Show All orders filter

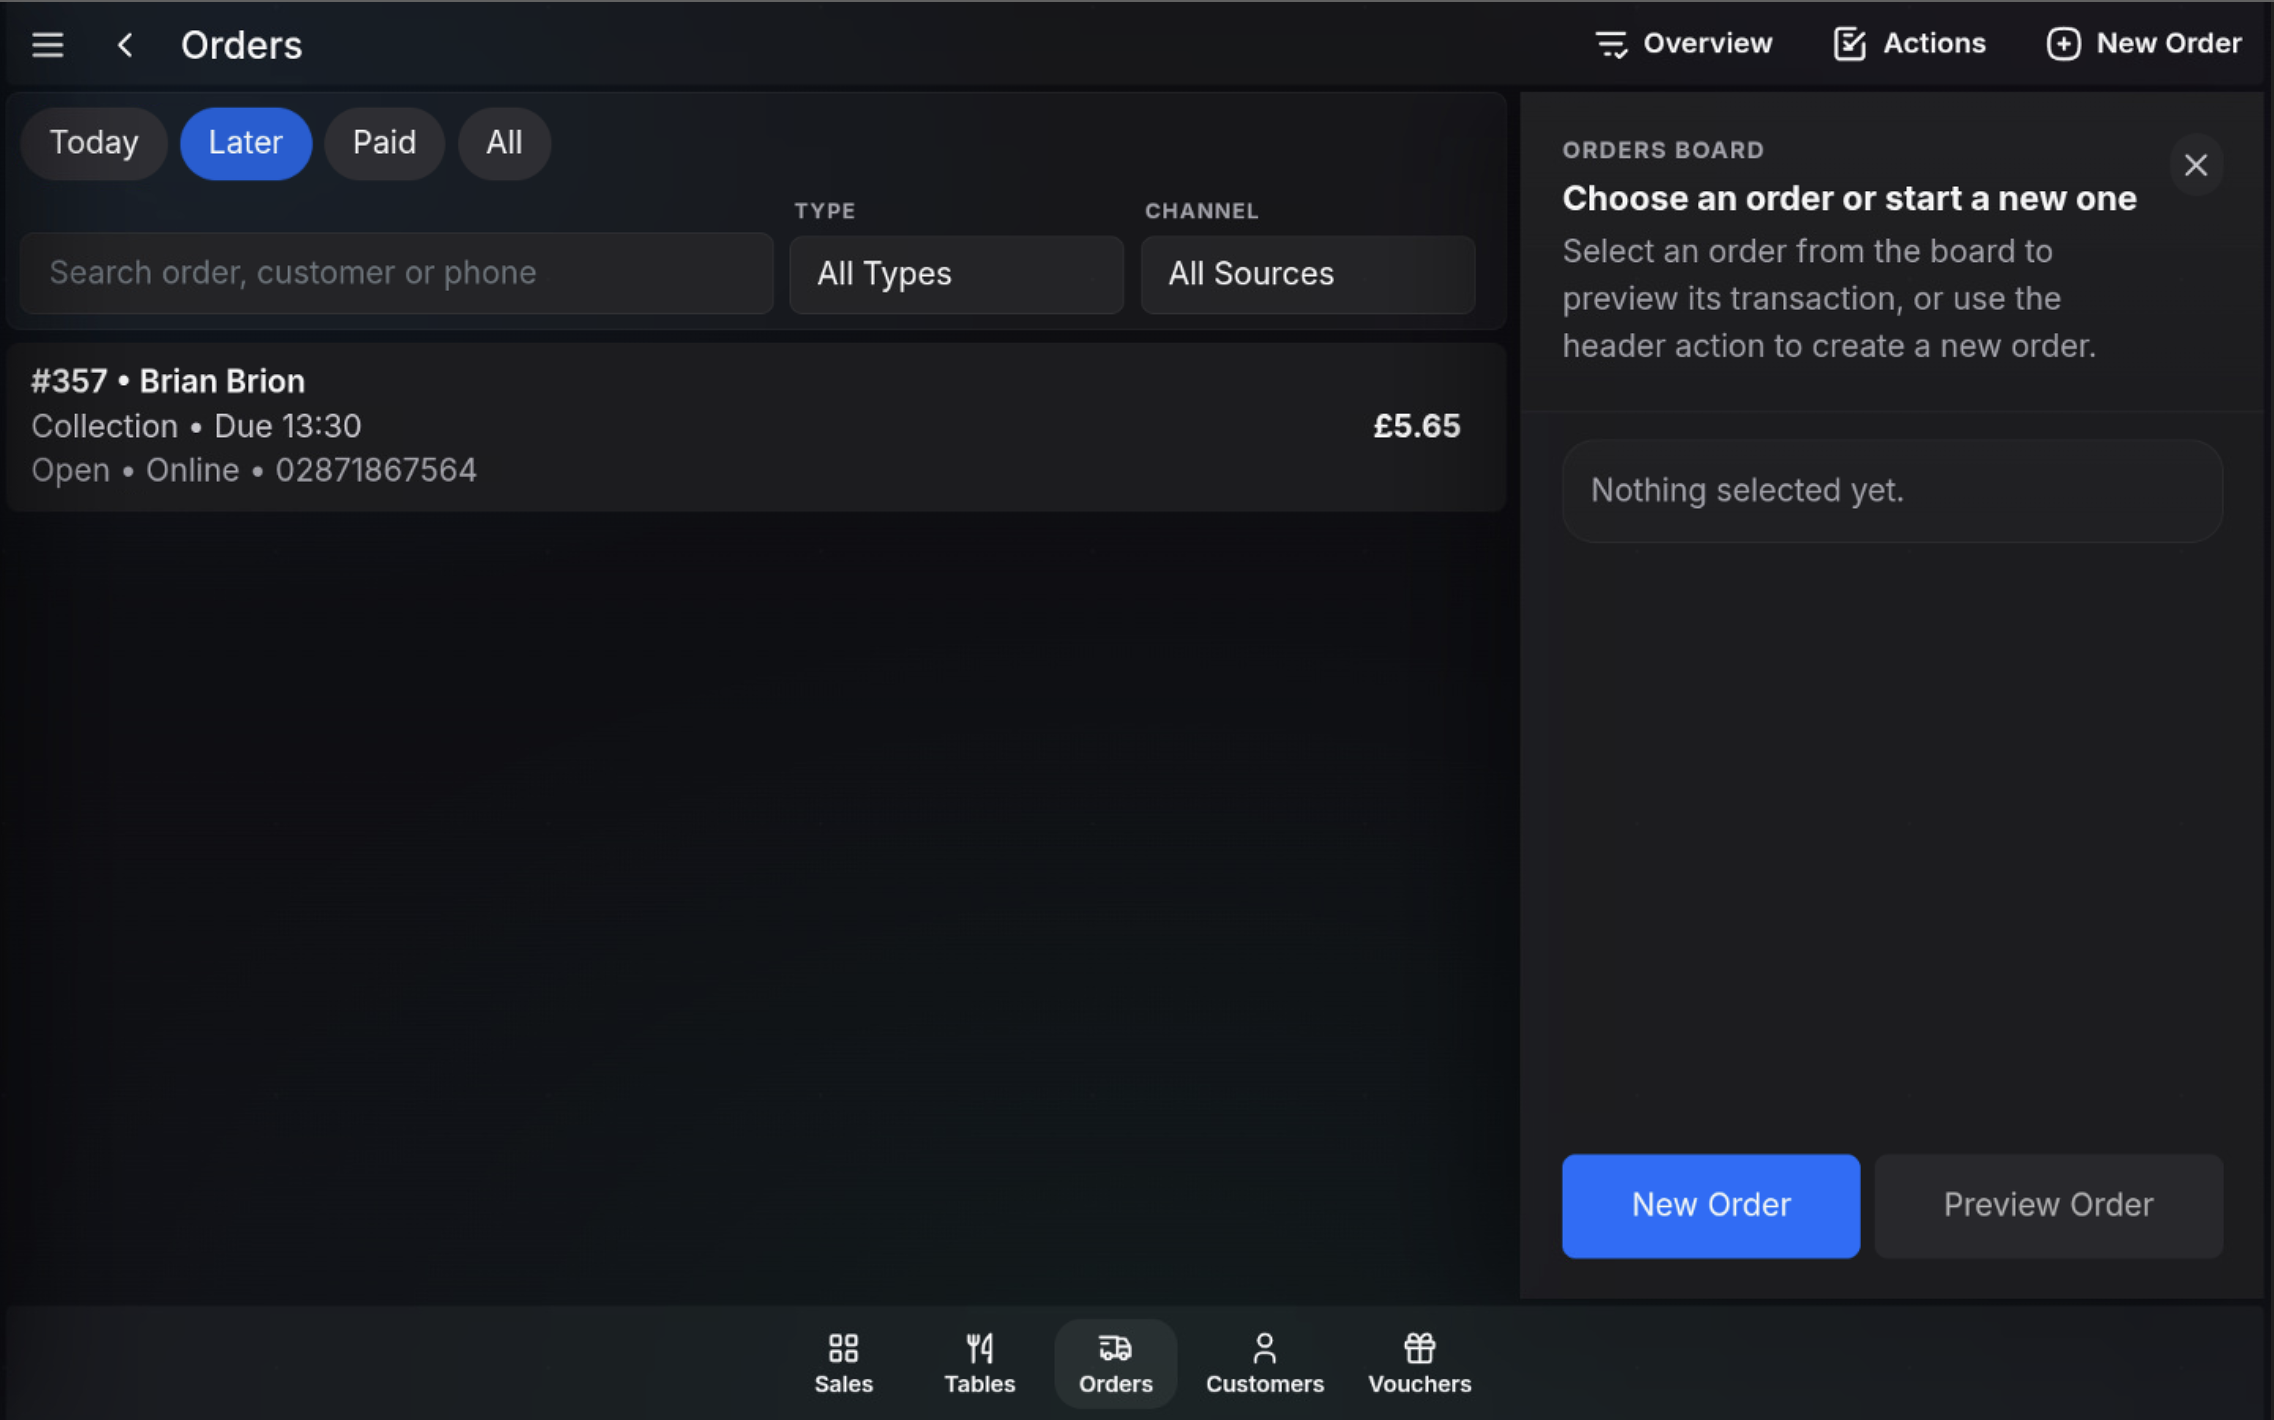[504, 143]
